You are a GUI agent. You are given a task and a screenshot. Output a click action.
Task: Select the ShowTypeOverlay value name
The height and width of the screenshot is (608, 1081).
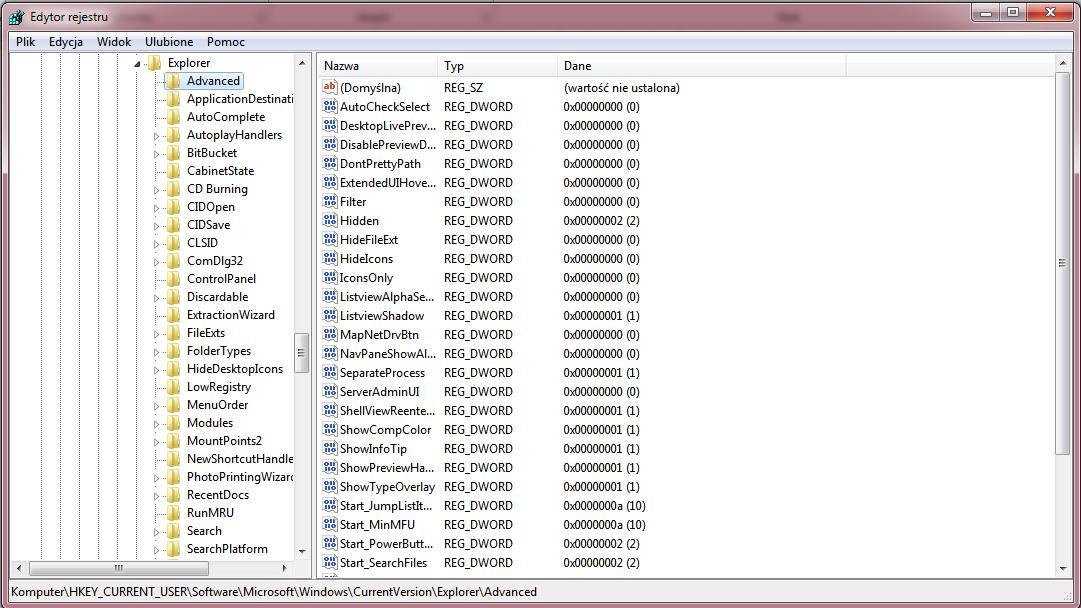click(387, 487)
